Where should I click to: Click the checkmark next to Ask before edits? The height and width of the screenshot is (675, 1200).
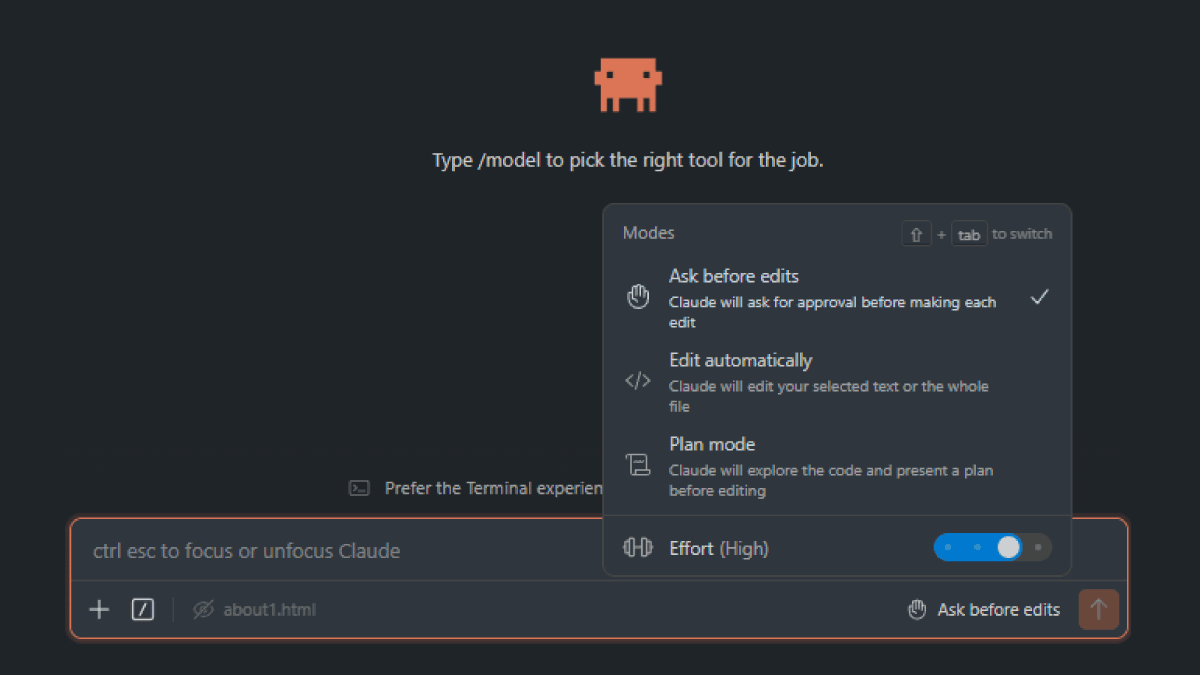coord(1040,297)
